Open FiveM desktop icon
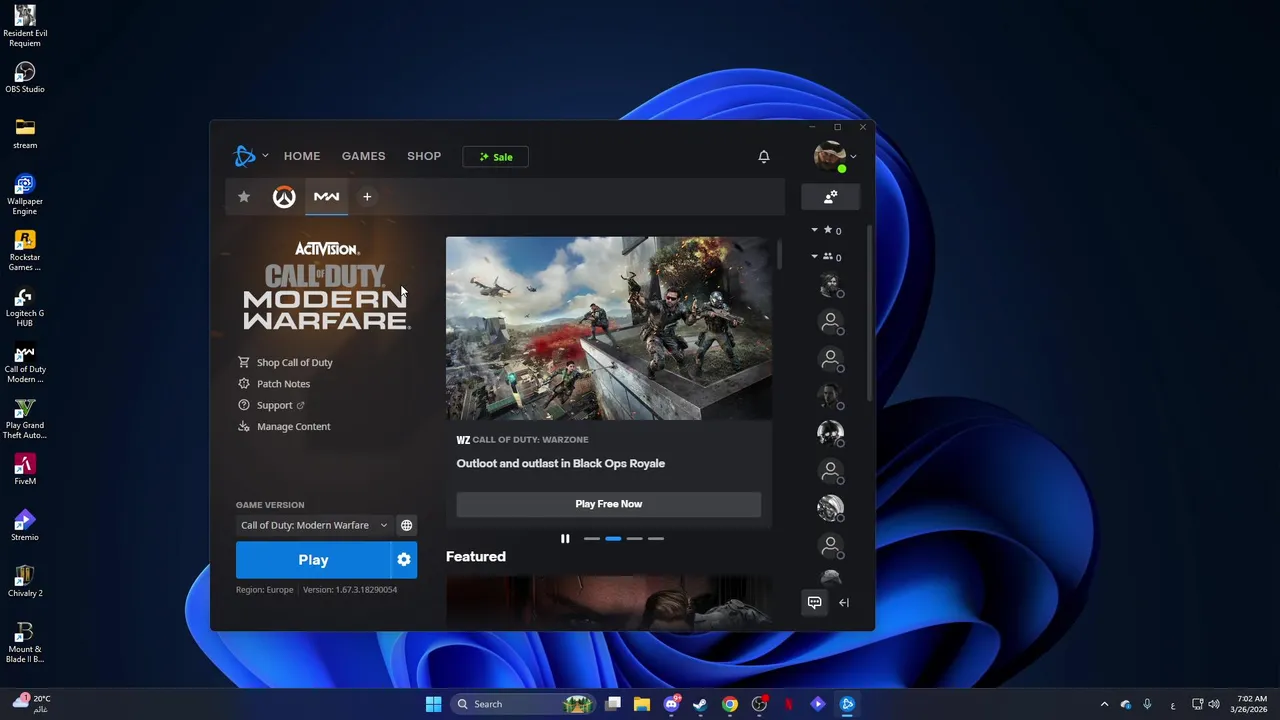Screen dimensions: 1280x720 tap(25, 469)
